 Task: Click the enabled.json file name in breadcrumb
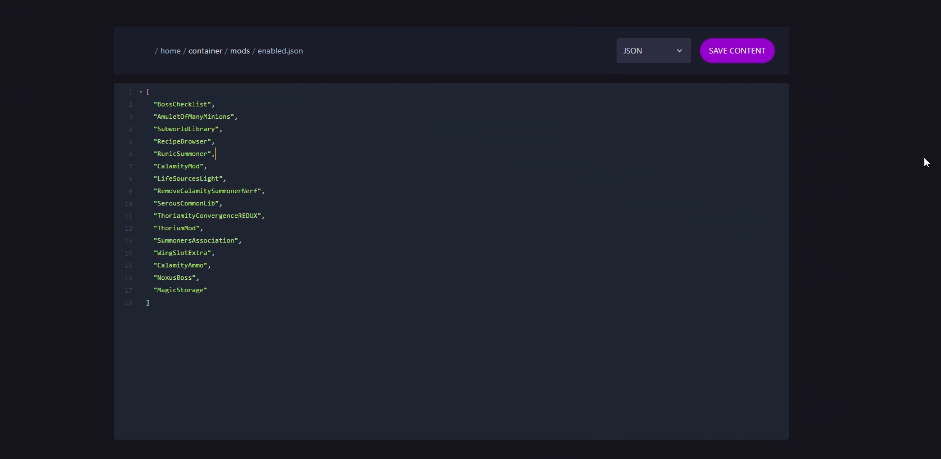tap(280, 51)
